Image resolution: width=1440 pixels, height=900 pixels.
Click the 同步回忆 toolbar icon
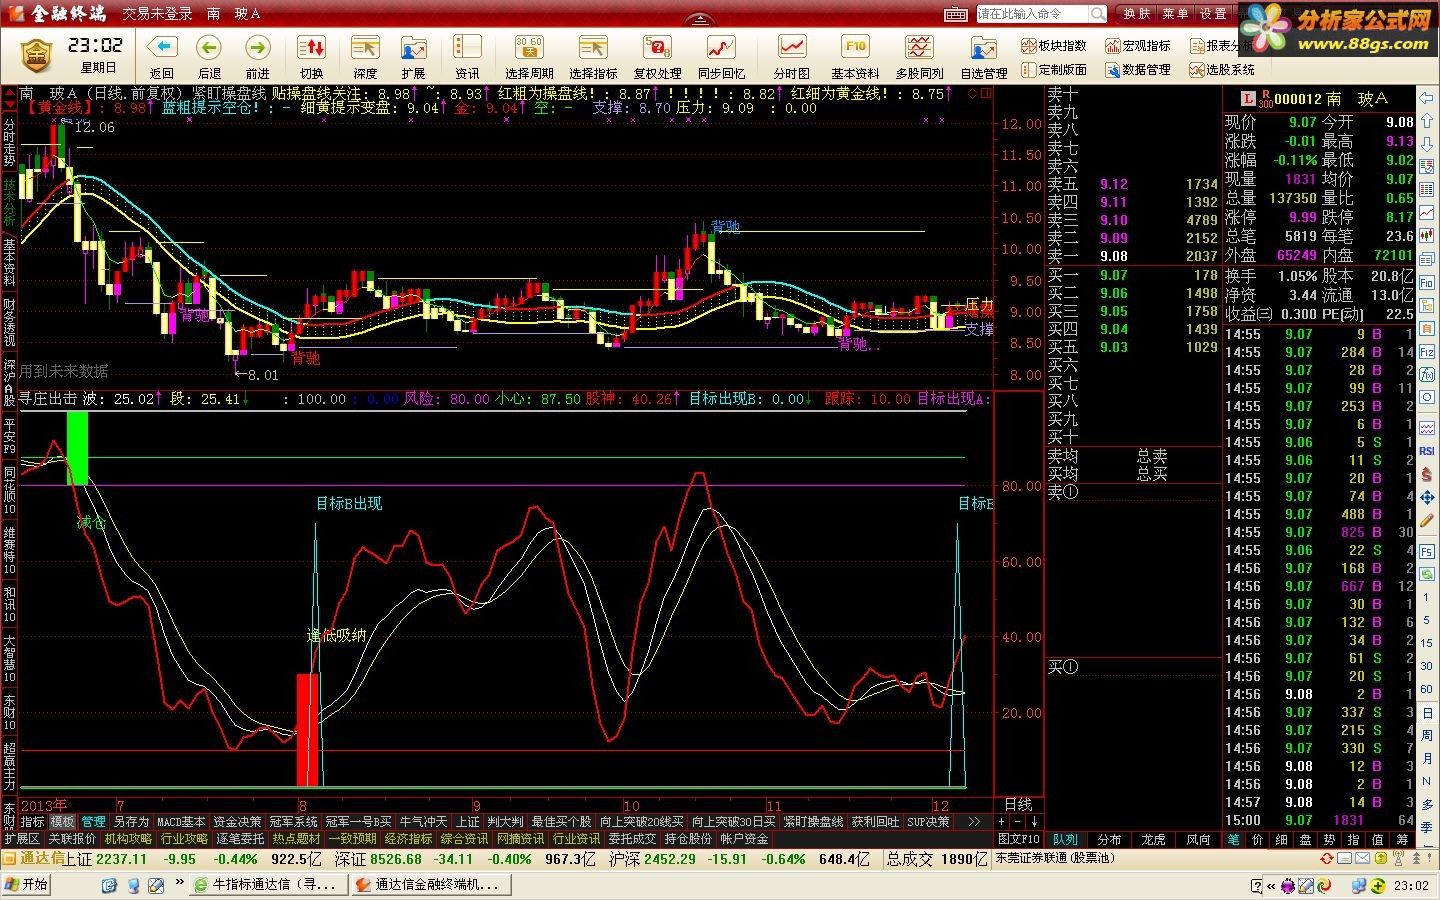721,56
